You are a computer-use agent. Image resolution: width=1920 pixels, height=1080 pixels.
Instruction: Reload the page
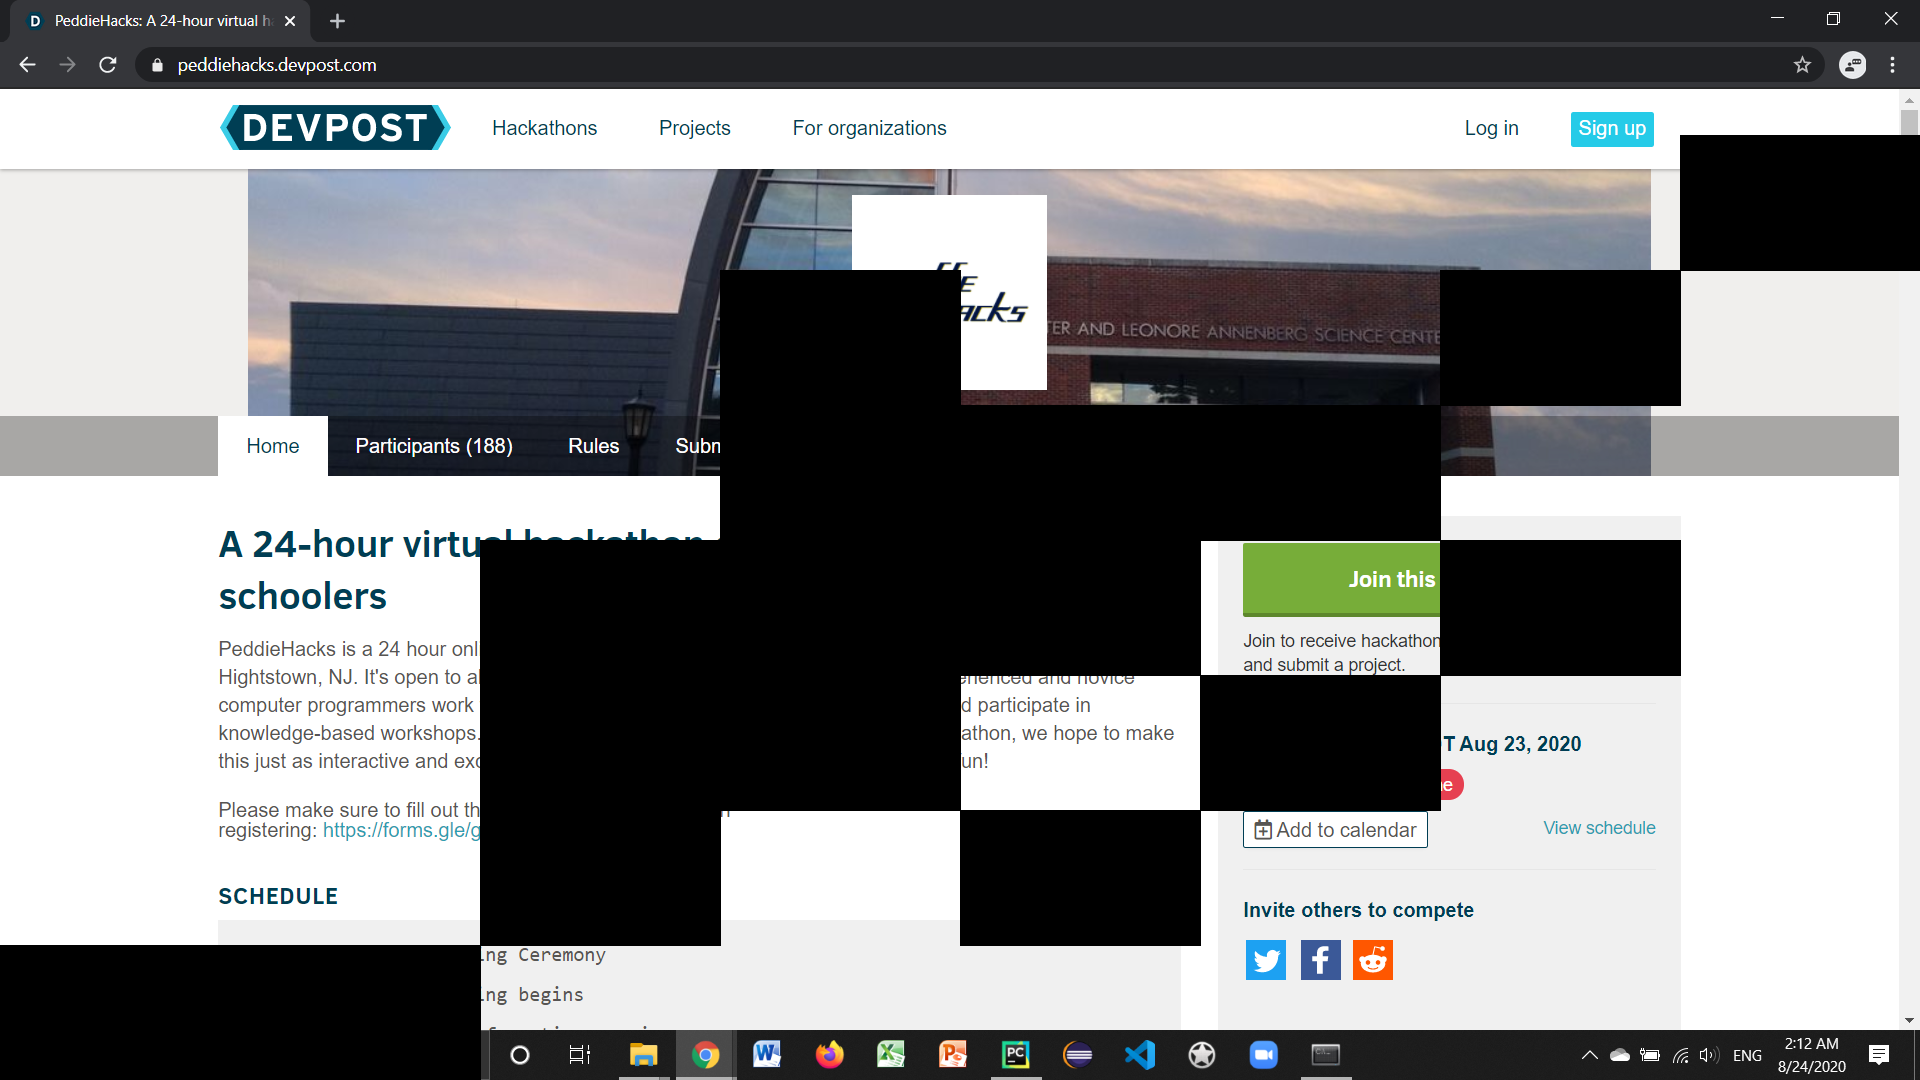click(108, 65)
